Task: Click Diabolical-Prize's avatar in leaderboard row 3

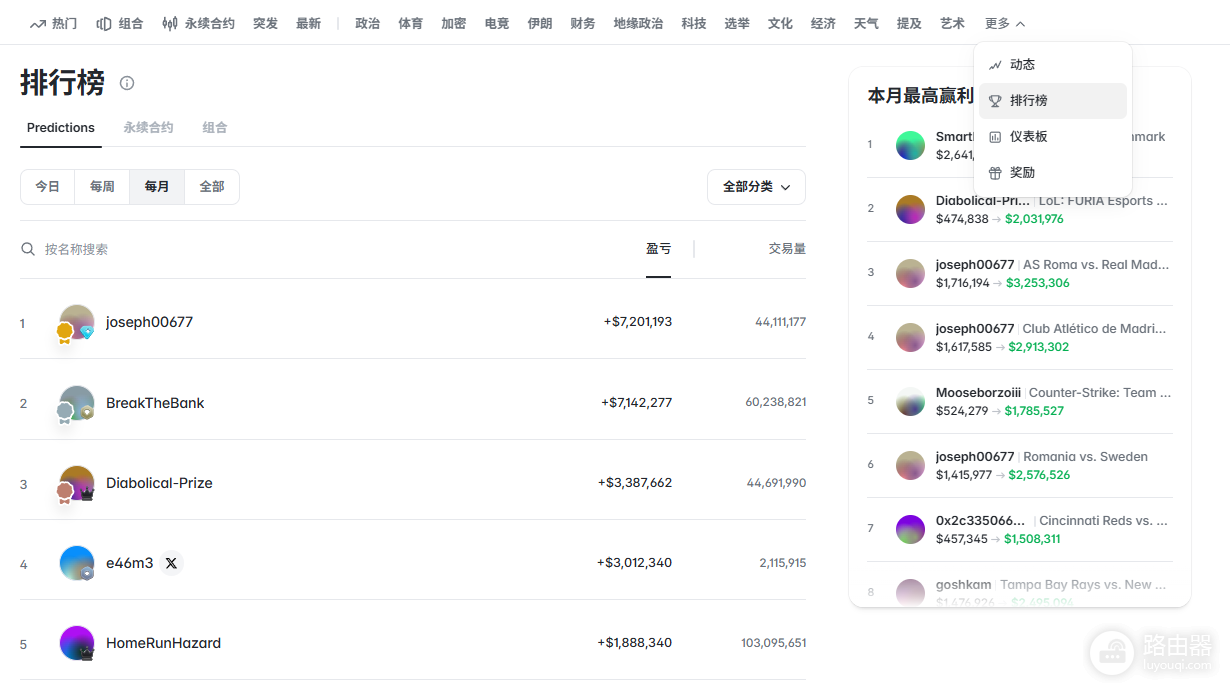Action: click(x=77, y=483)
